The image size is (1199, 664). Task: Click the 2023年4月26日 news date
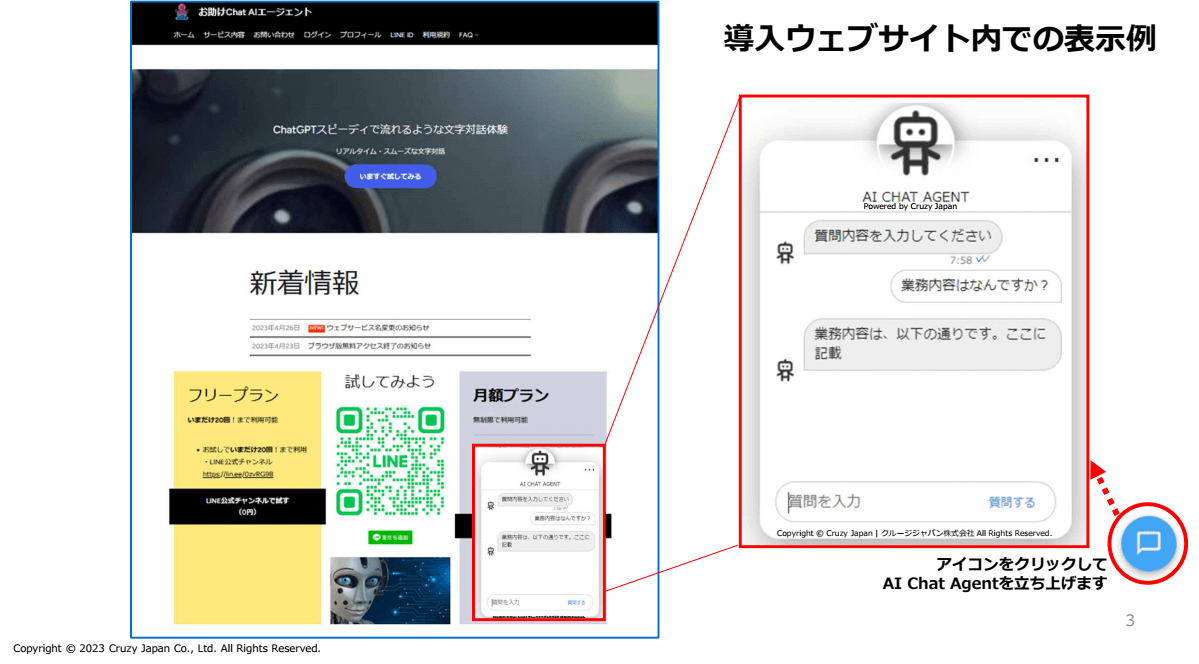pyautogui.click(x=276, y=327)
